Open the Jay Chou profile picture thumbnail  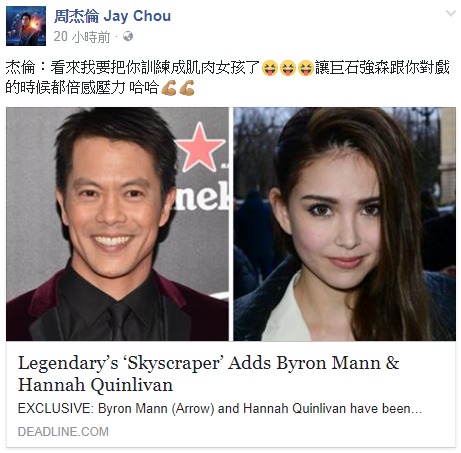pos(26,26)
